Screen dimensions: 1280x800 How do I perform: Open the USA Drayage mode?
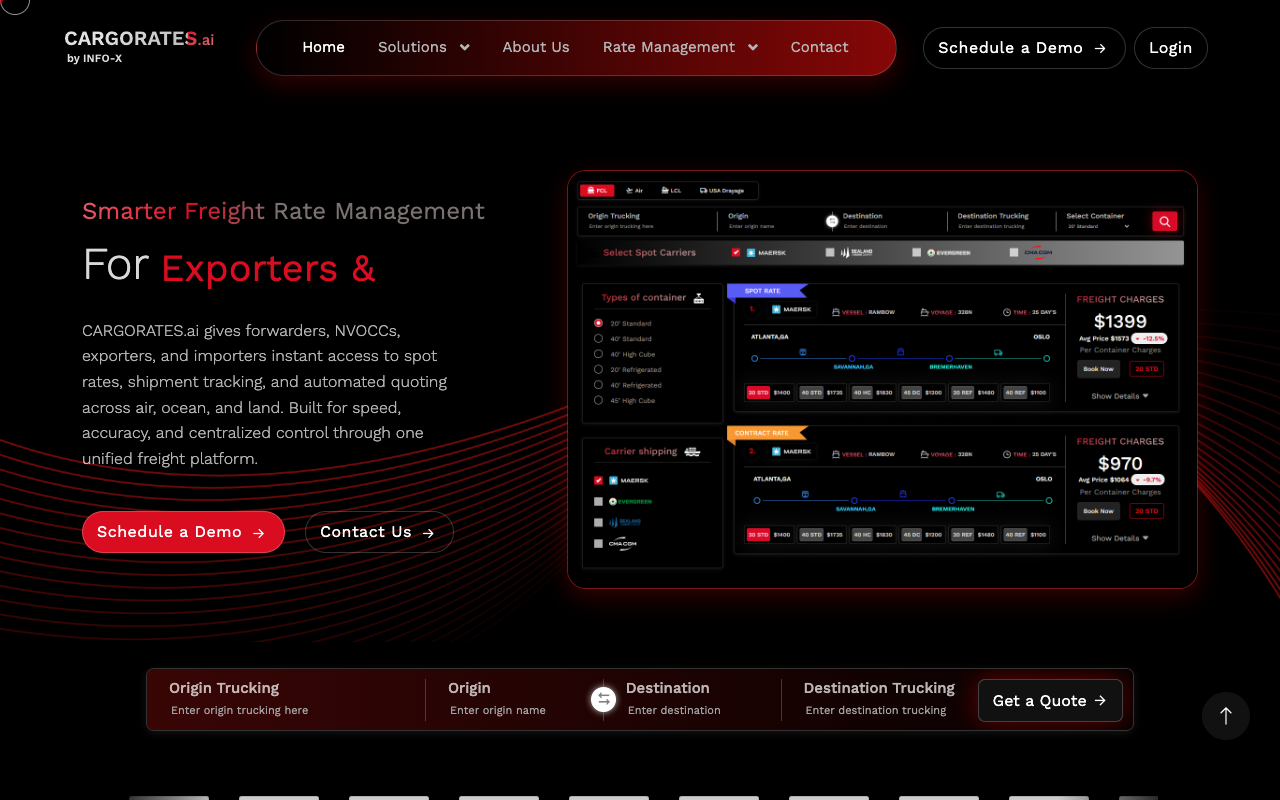[722, 191]
